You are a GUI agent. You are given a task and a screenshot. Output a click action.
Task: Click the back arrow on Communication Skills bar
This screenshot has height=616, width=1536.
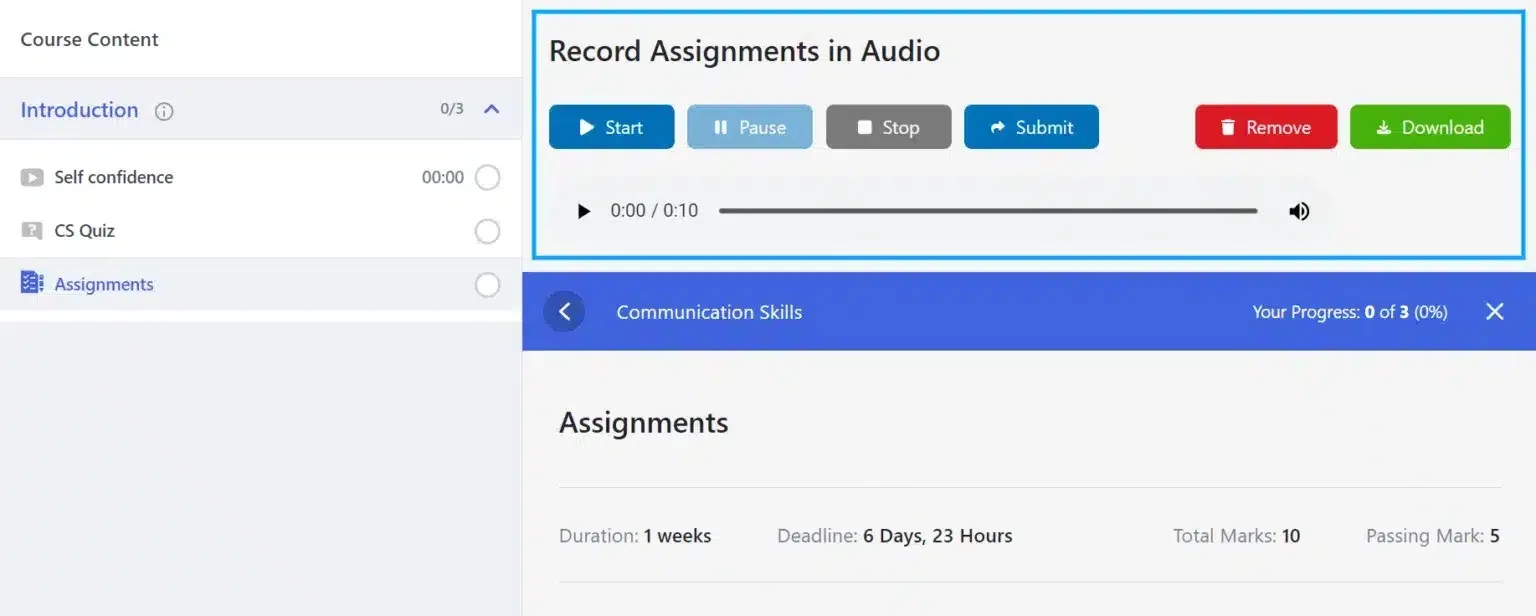(564, 311)
